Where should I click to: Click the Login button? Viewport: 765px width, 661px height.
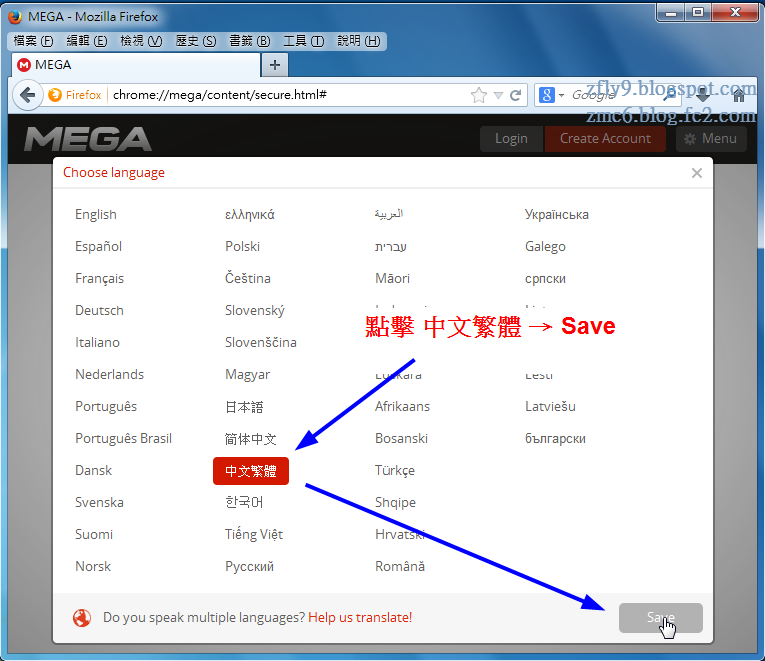click(511, 139)
